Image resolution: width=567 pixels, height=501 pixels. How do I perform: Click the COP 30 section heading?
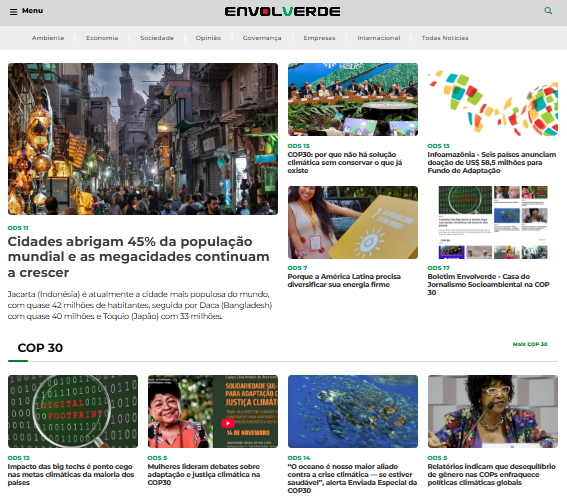coord(40,348)
